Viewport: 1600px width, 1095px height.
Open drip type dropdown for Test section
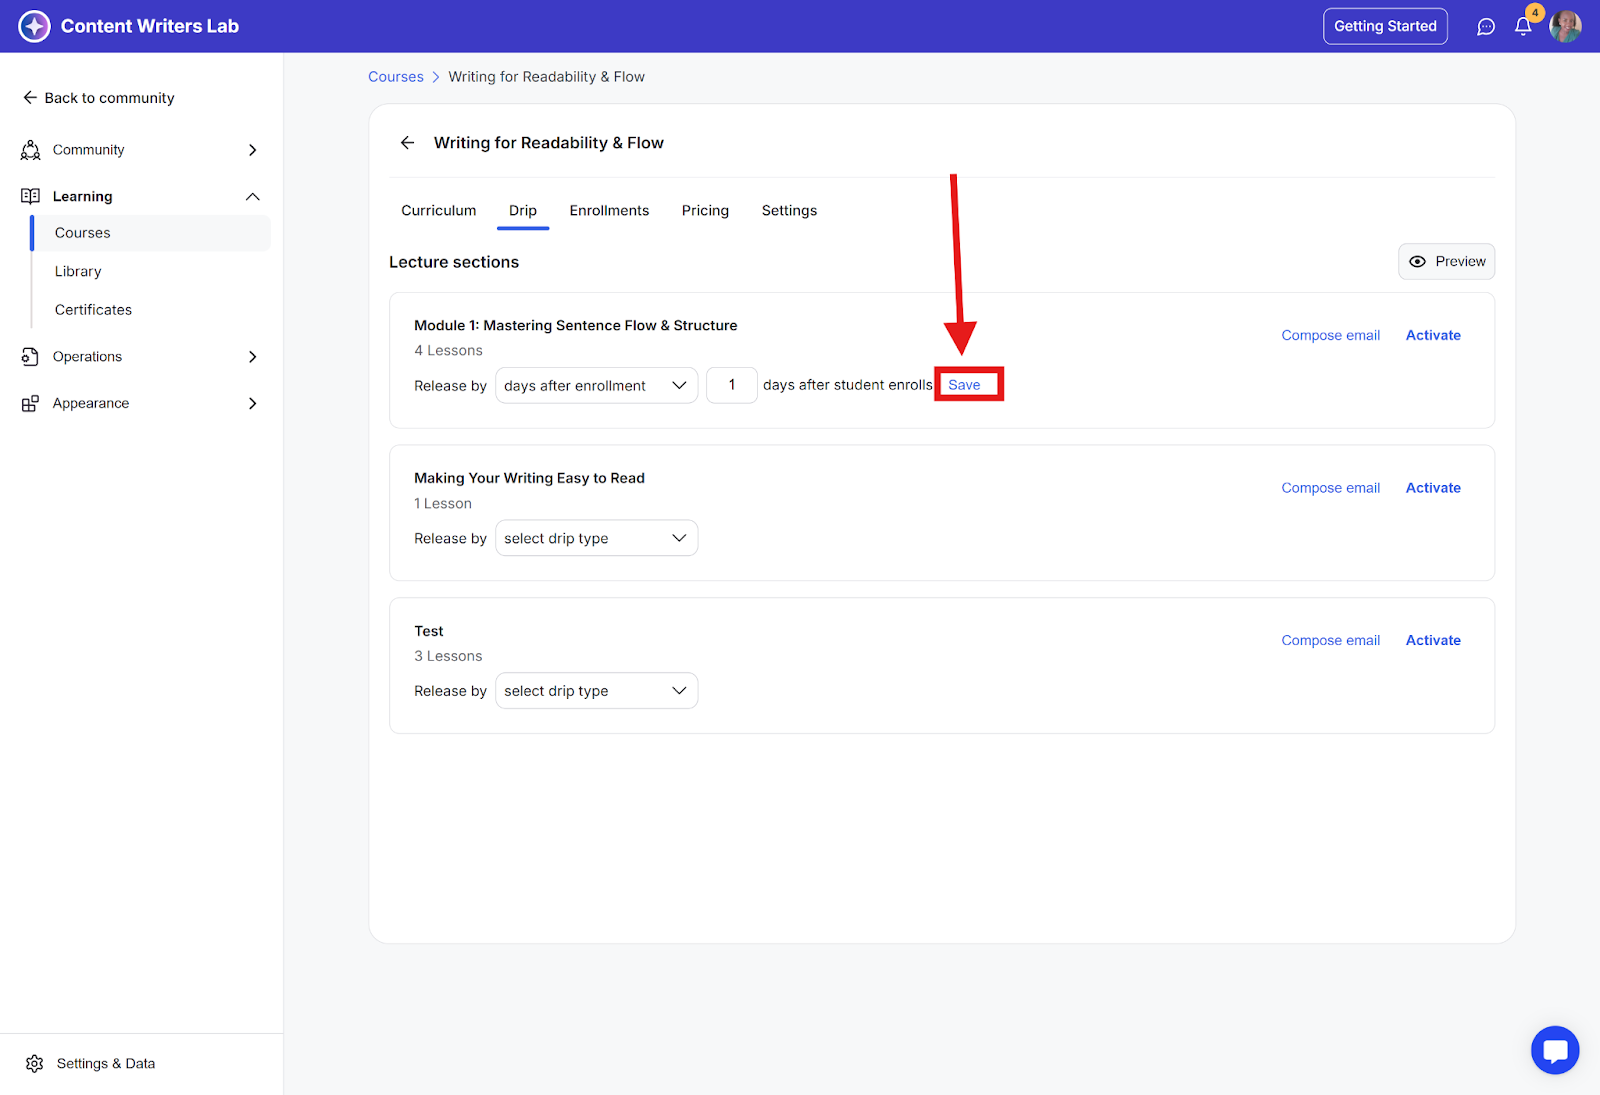pos(596,691)
